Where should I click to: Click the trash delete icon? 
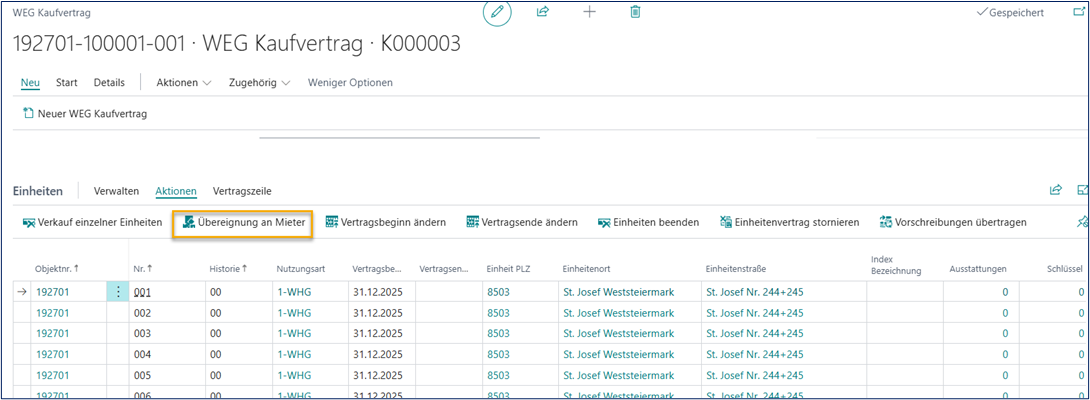click(635, 12)
